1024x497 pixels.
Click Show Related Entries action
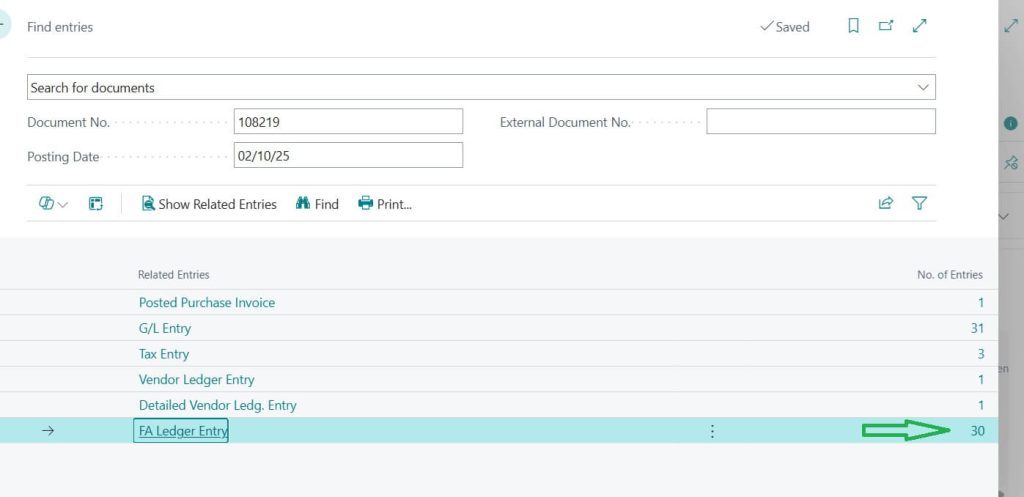[x=209, y=204]
